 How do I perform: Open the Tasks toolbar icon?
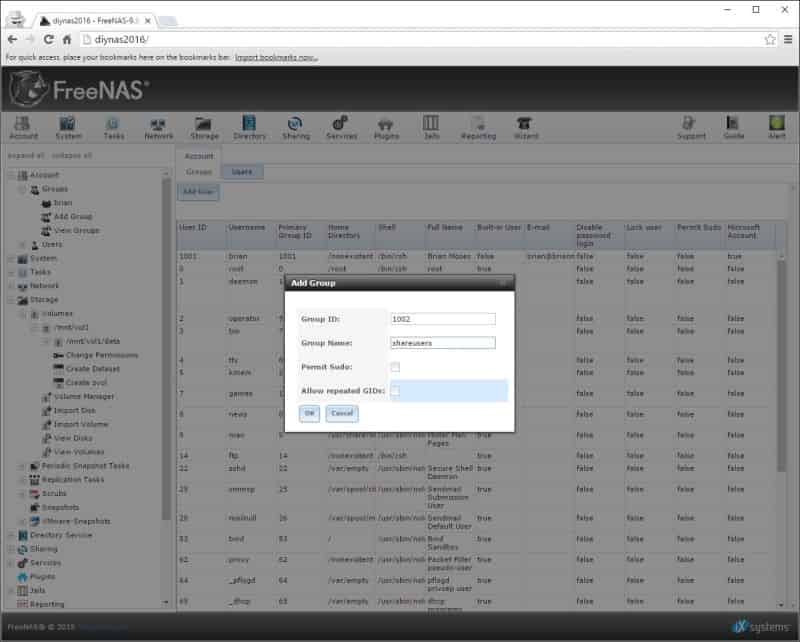click(113, 128)
